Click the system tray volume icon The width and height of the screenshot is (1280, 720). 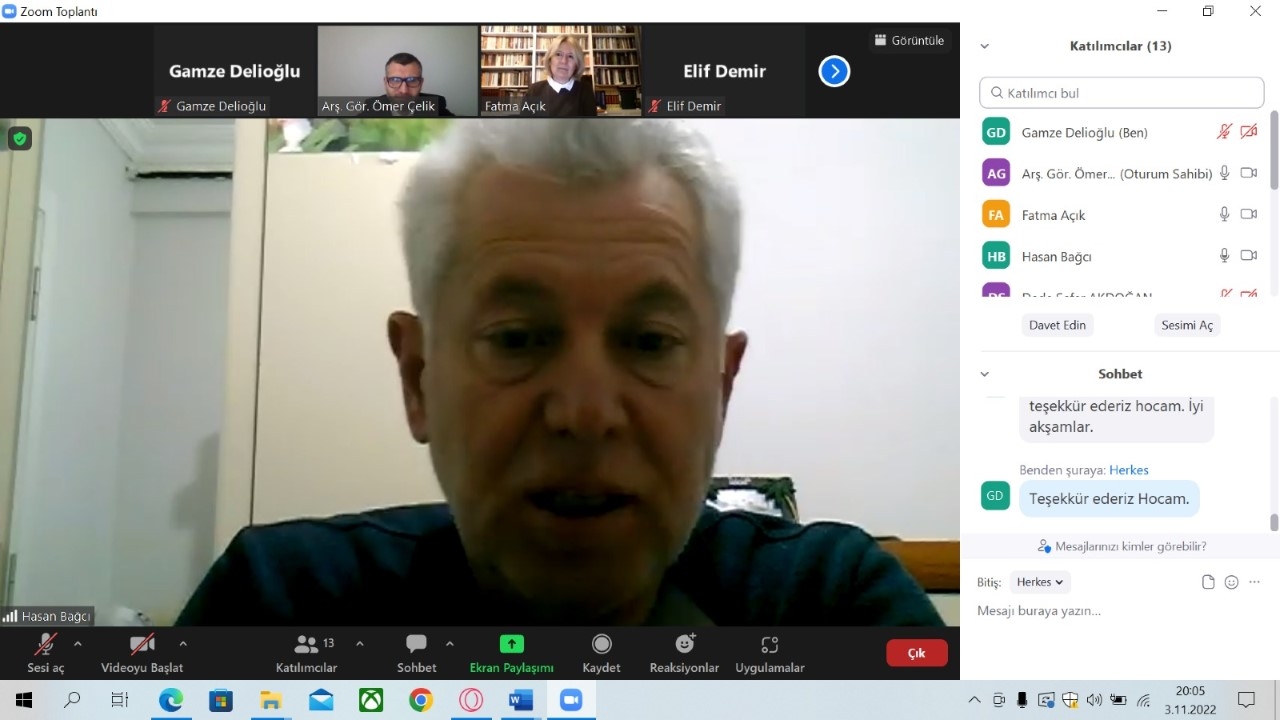pyautogui.click(x=1094, y=700)
